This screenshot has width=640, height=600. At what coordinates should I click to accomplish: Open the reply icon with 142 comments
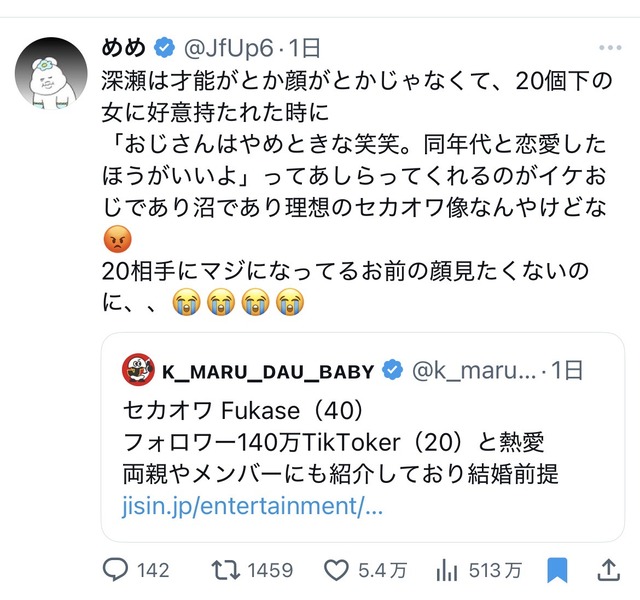pyautogui.click(x=116, y=570)
